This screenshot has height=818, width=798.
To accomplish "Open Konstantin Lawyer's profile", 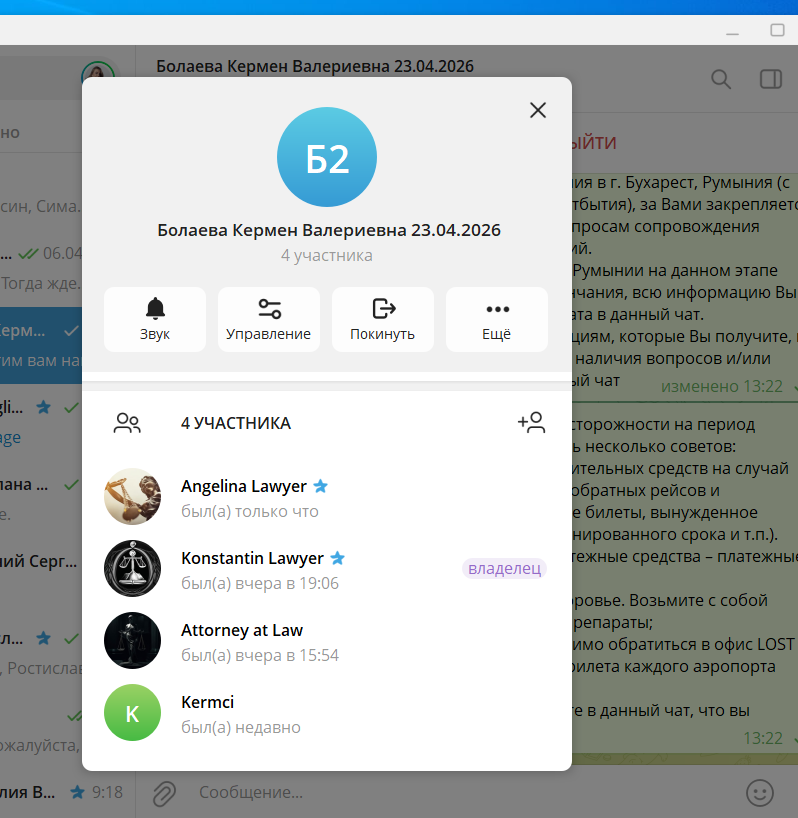I will point(327,569).
